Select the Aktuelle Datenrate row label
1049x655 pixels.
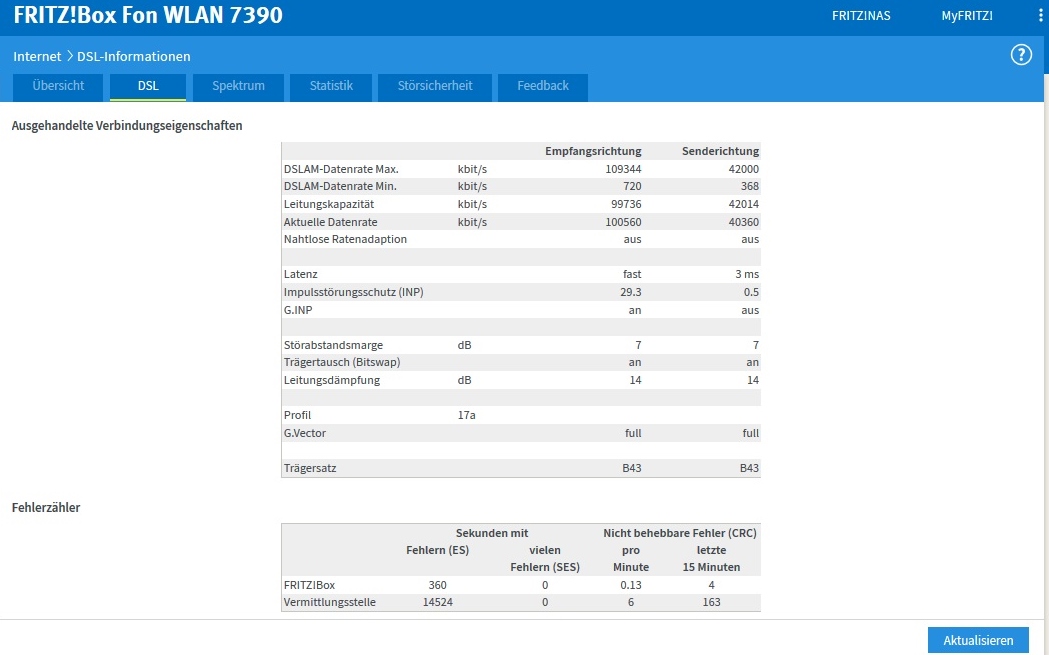(330, 222)
